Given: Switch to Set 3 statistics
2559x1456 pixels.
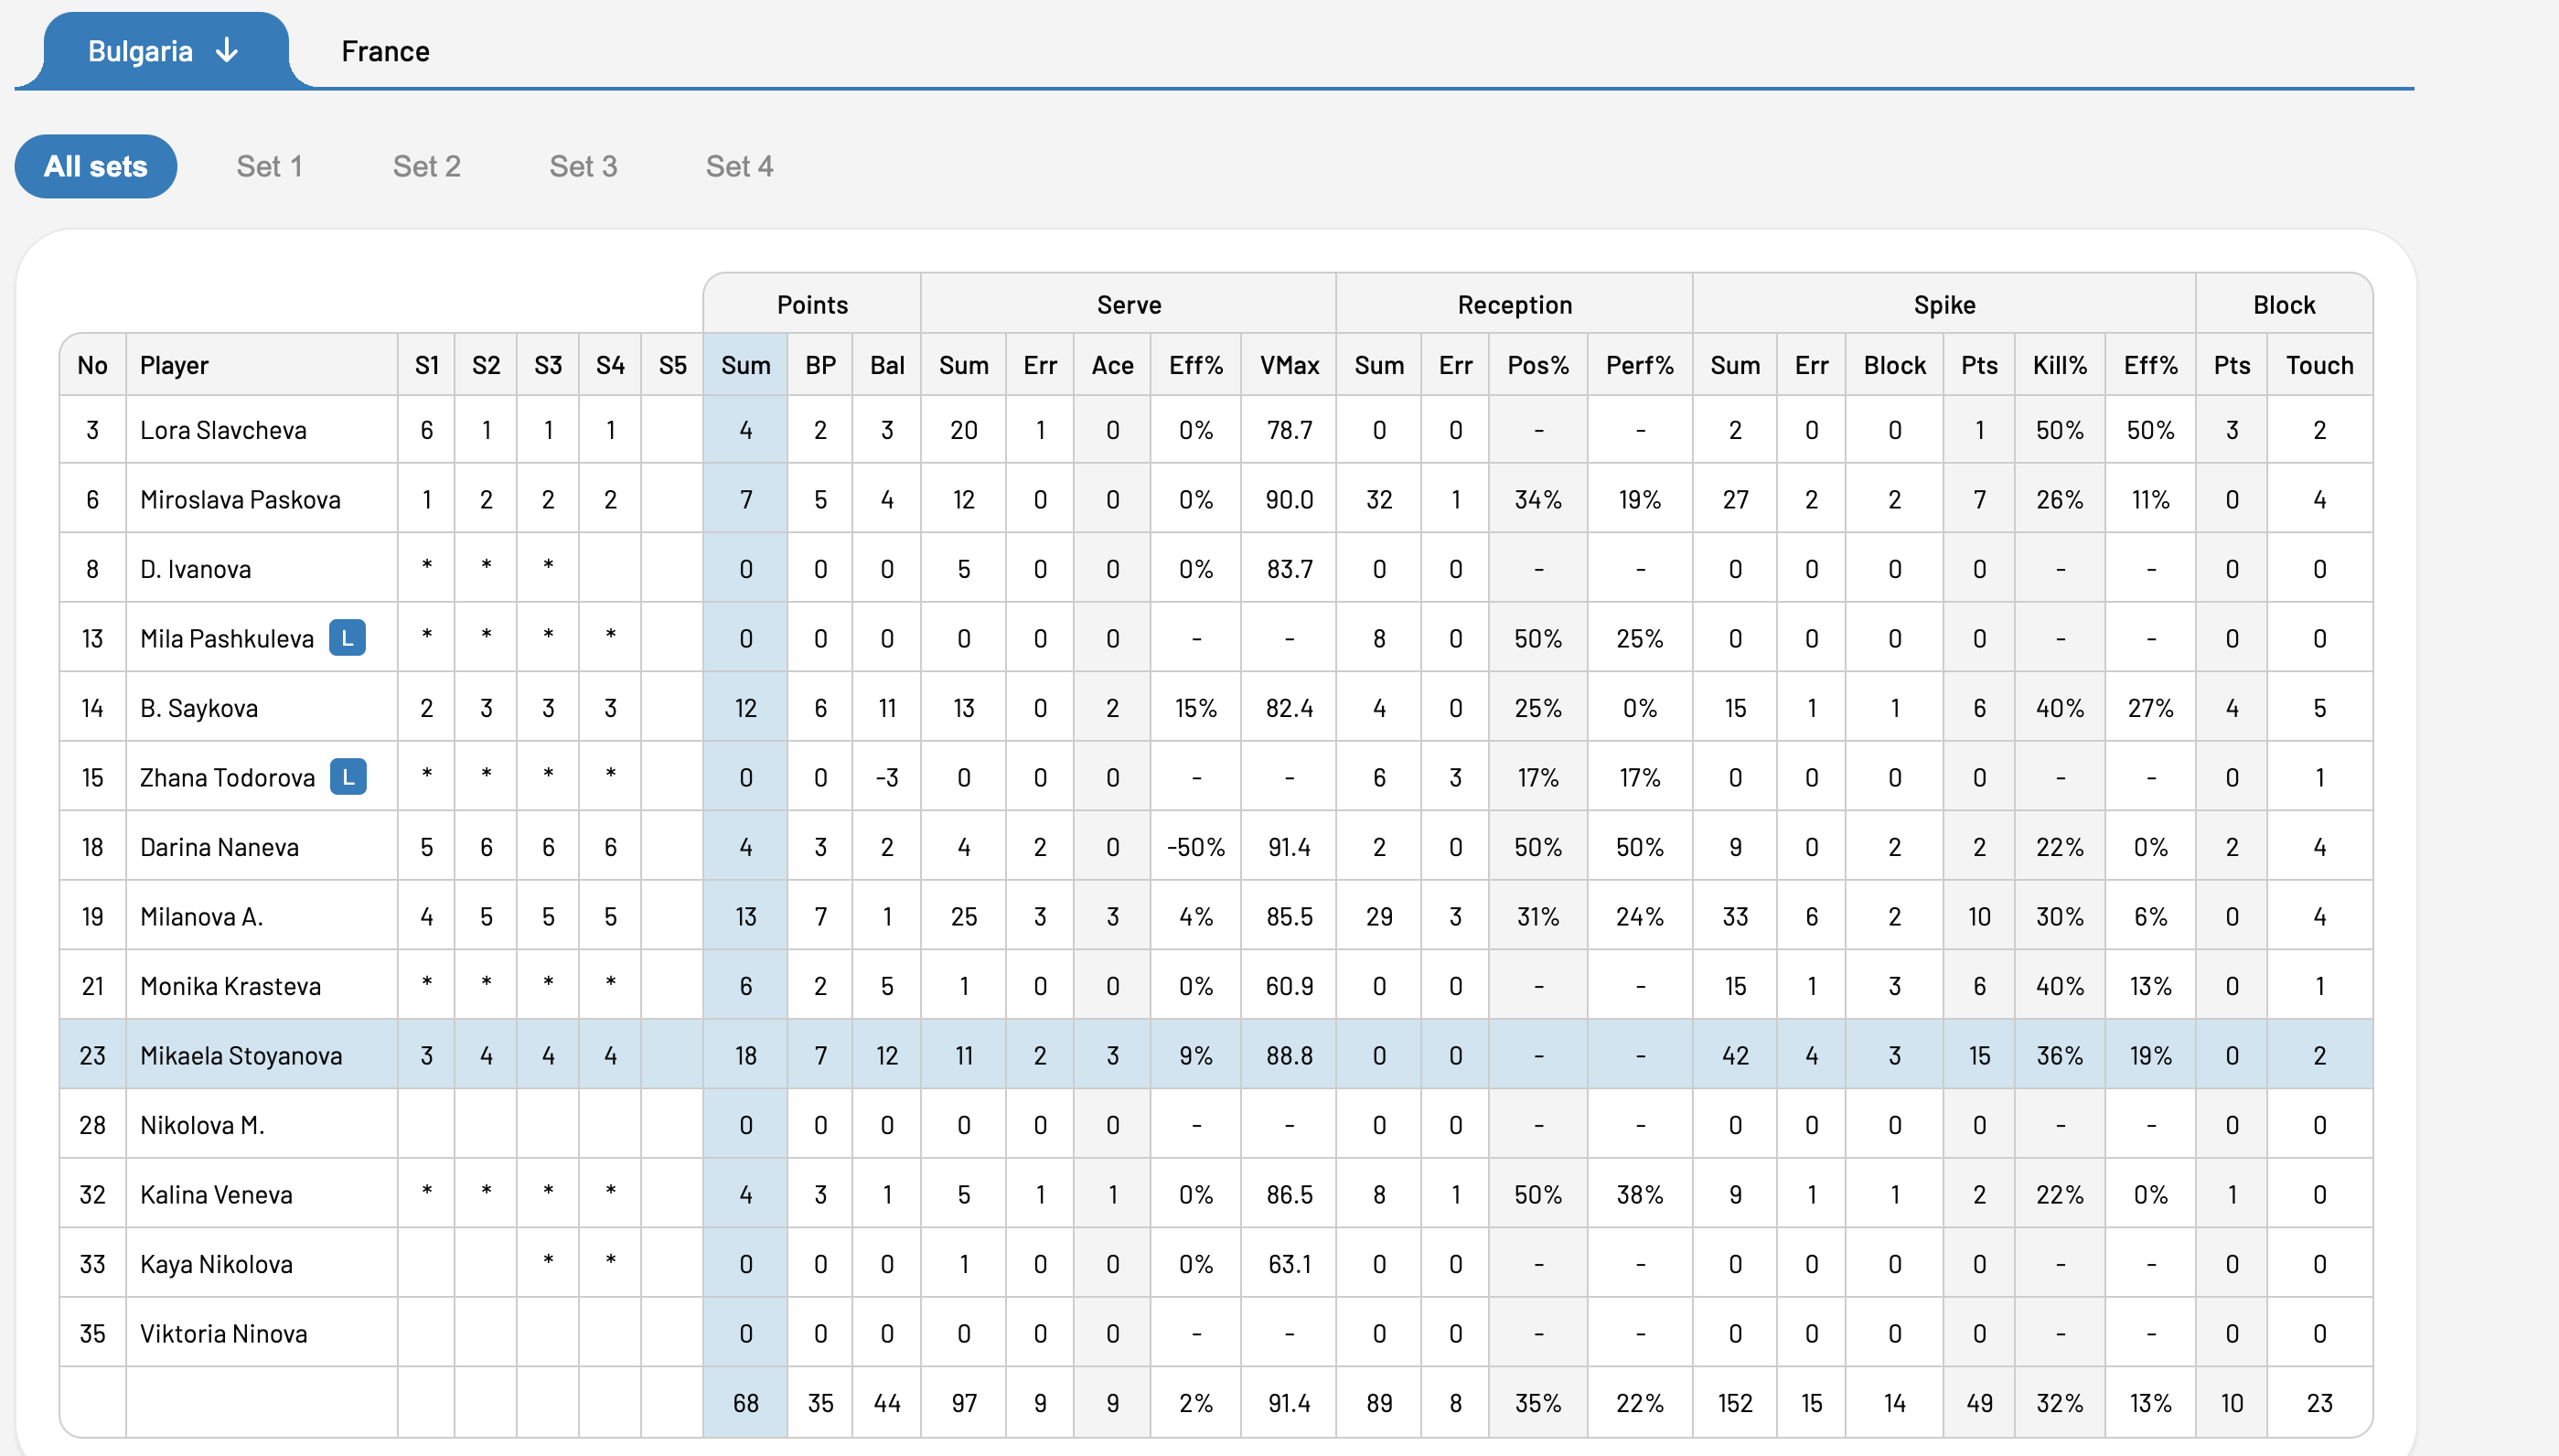Looking at the screenshot, I should coord(583,166).
